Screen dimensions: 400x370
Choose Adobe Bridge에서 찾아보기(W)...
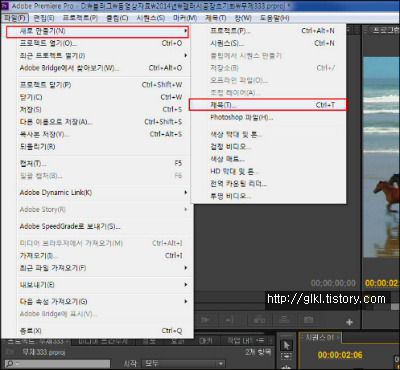103,68
